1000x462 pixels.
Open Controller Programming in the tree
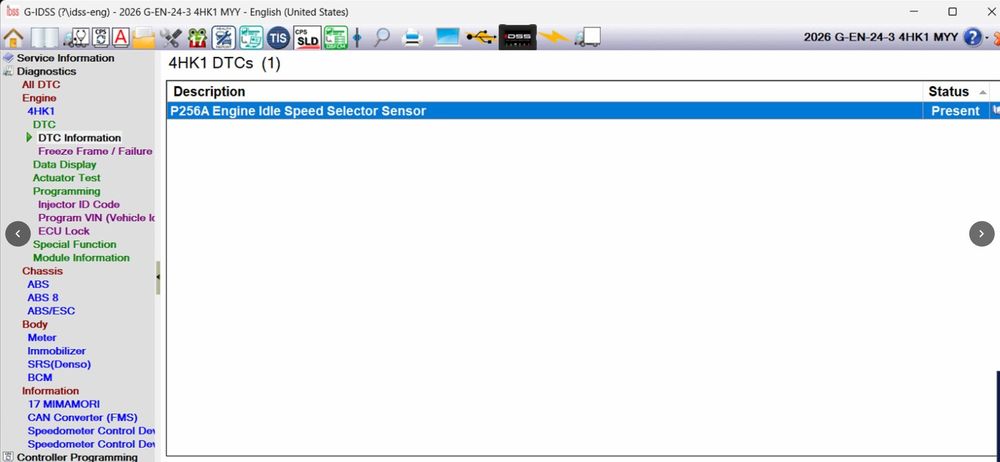(77, 457)
